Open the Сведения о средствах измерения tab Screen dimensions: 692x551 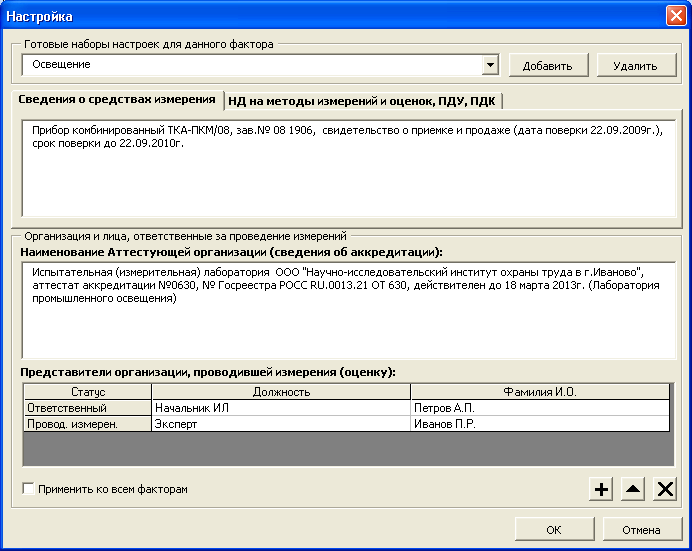click(x=117, y=100)
